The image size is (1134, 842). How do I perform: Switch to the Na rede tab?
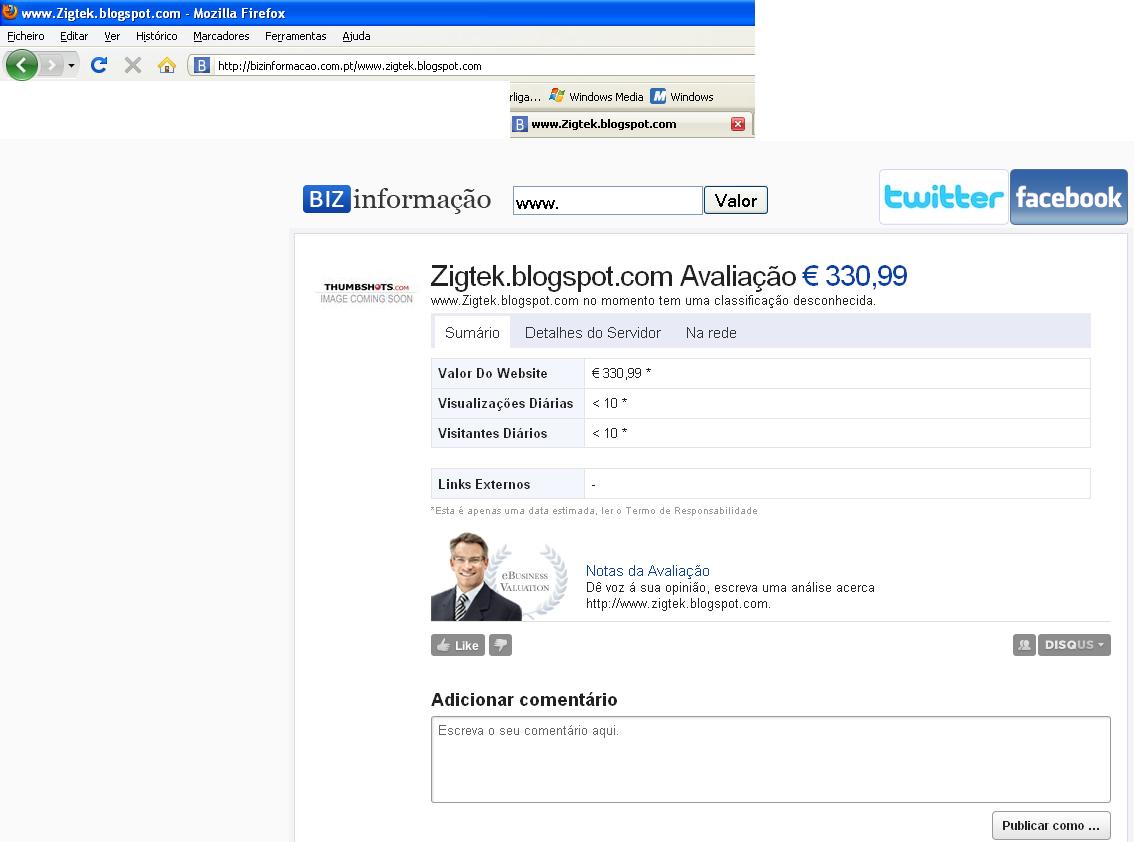click(711, 333)
